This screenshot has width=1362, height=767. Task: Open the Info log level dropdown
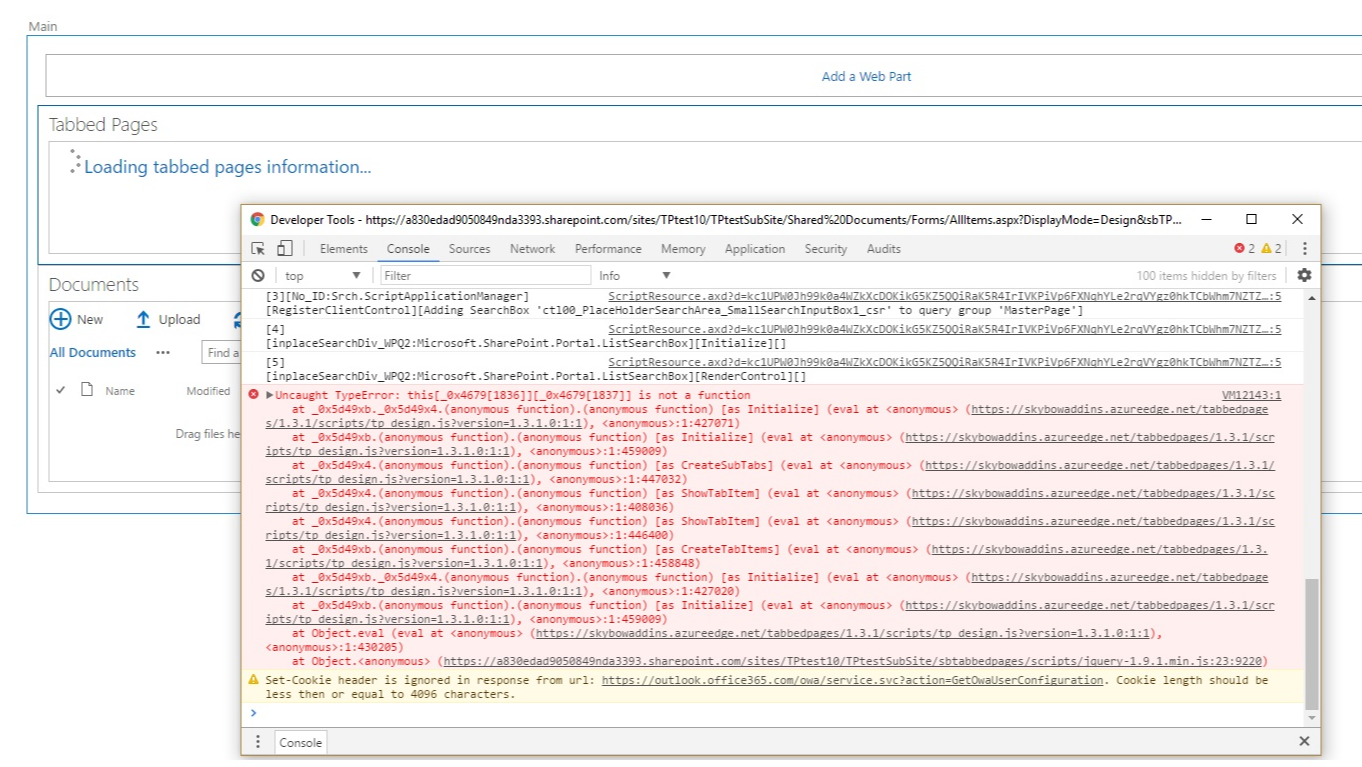tap(634, 275)
